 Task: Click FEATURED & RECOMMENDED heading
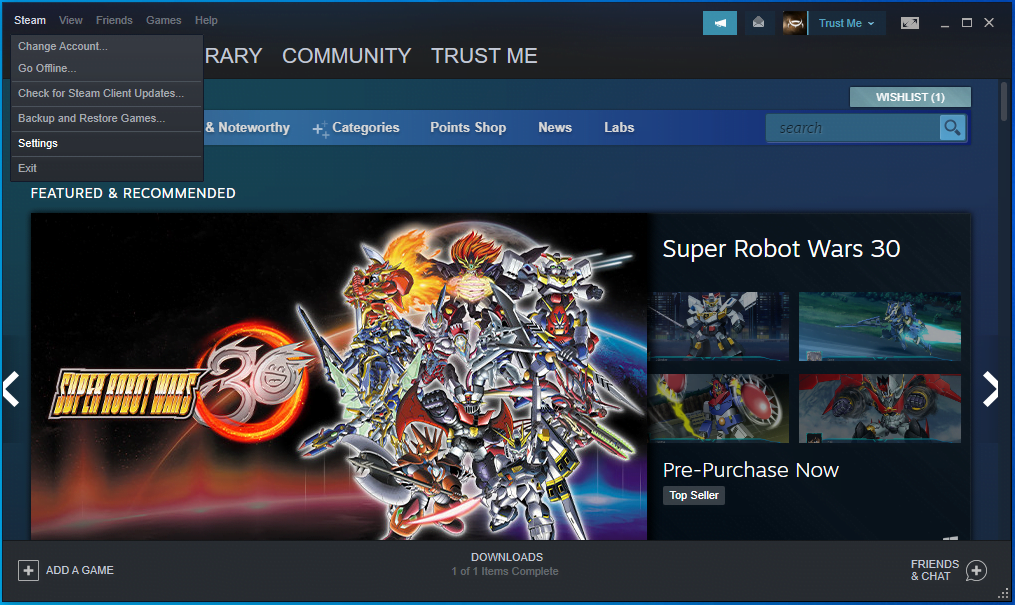point(133,193)
